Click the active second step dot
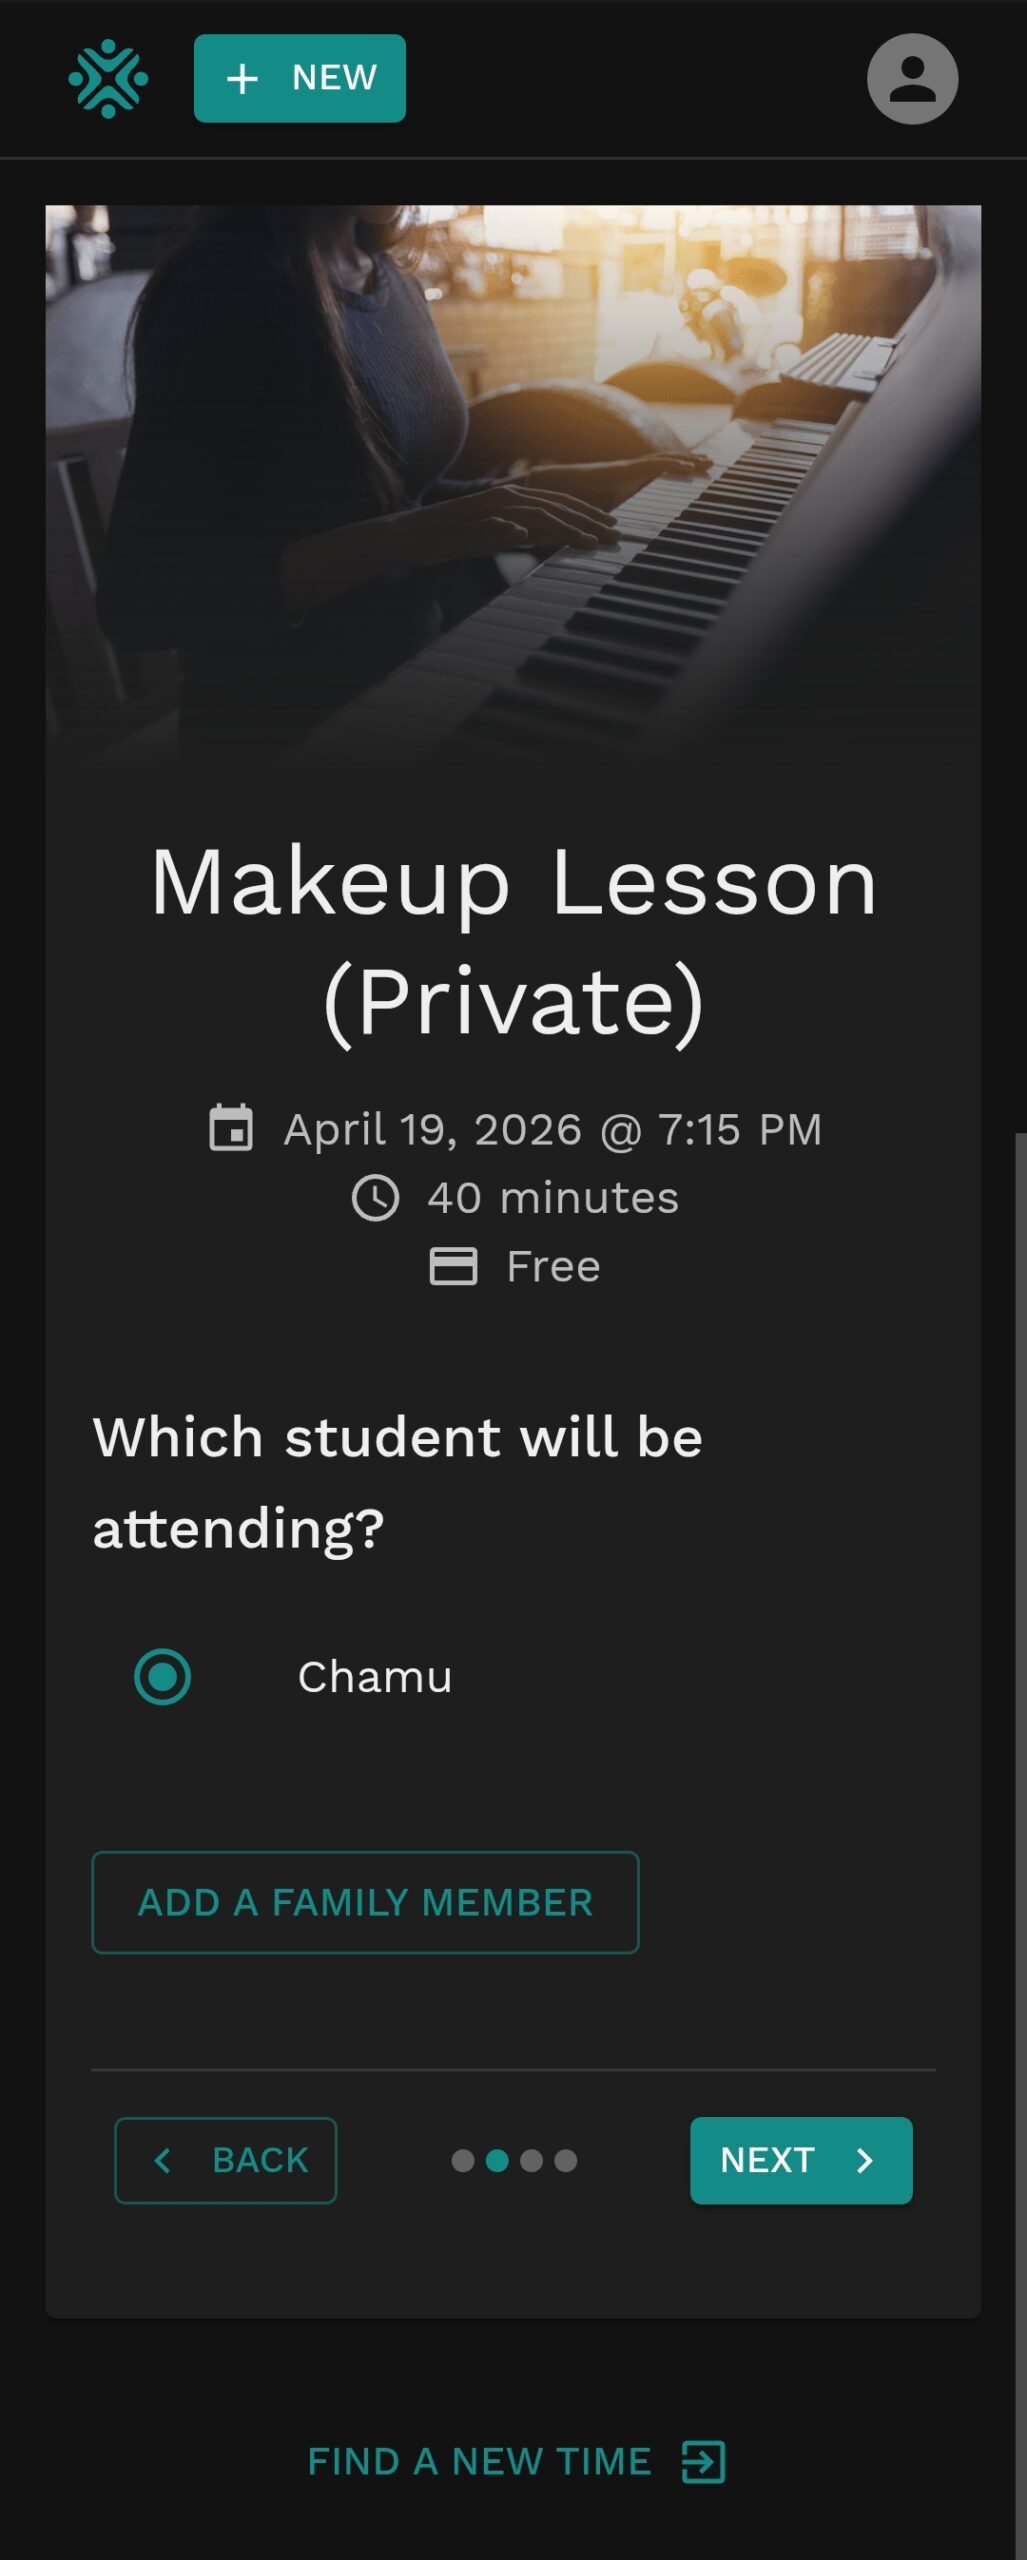Image resolution: width=1027 pixels, height=2560 pixels. click(x=497, y=2161)
